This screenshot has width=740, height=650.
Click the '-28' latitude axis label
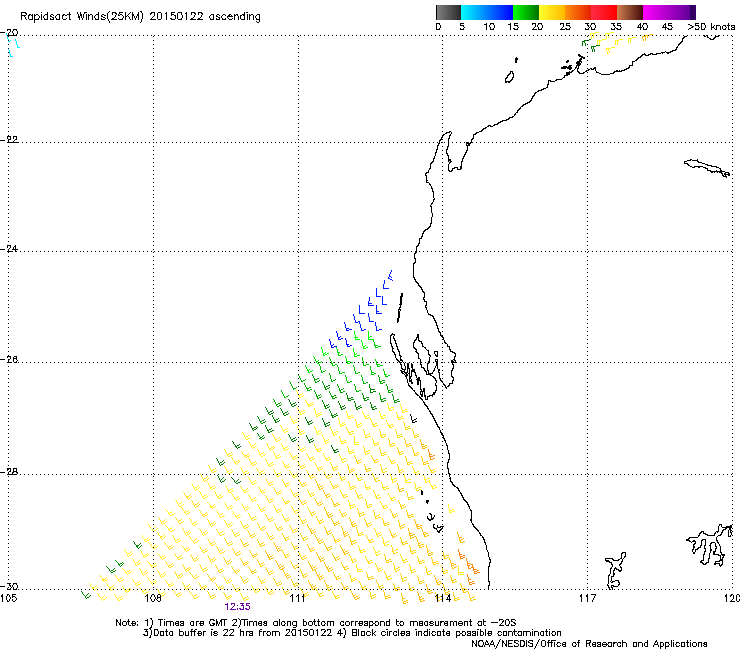tap(10, 472)
